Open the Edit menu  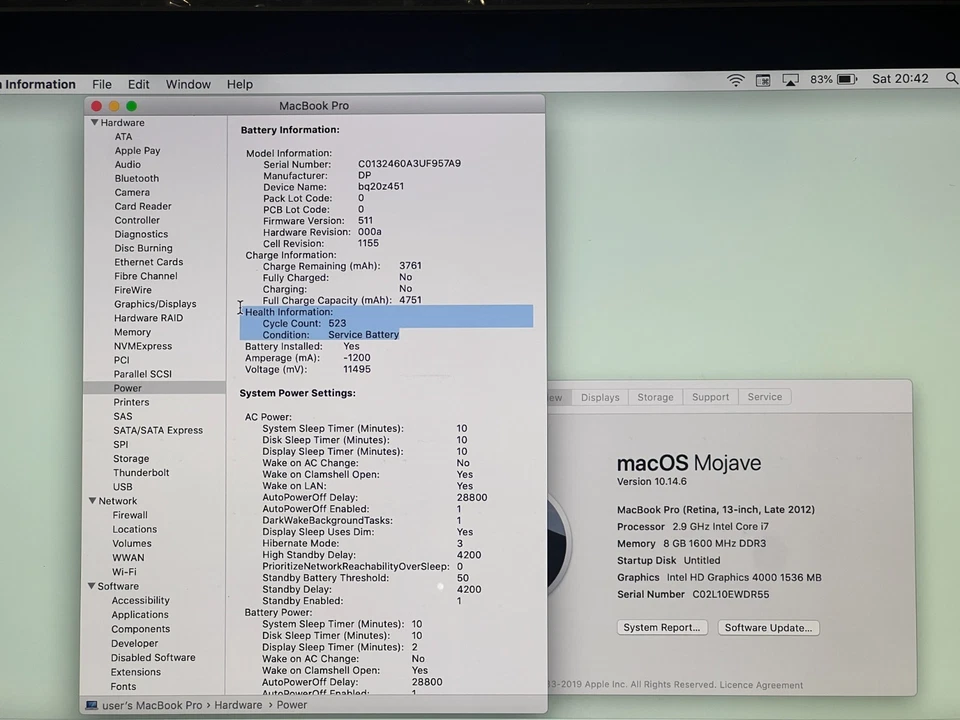coord(138,84)
